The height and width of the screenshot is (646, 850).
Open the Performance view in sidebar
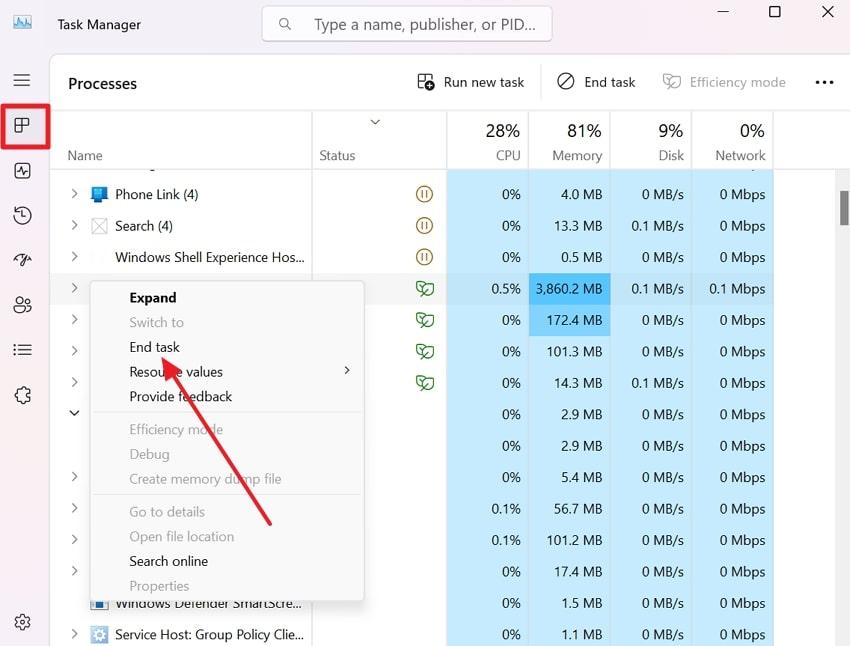point(25,170)
